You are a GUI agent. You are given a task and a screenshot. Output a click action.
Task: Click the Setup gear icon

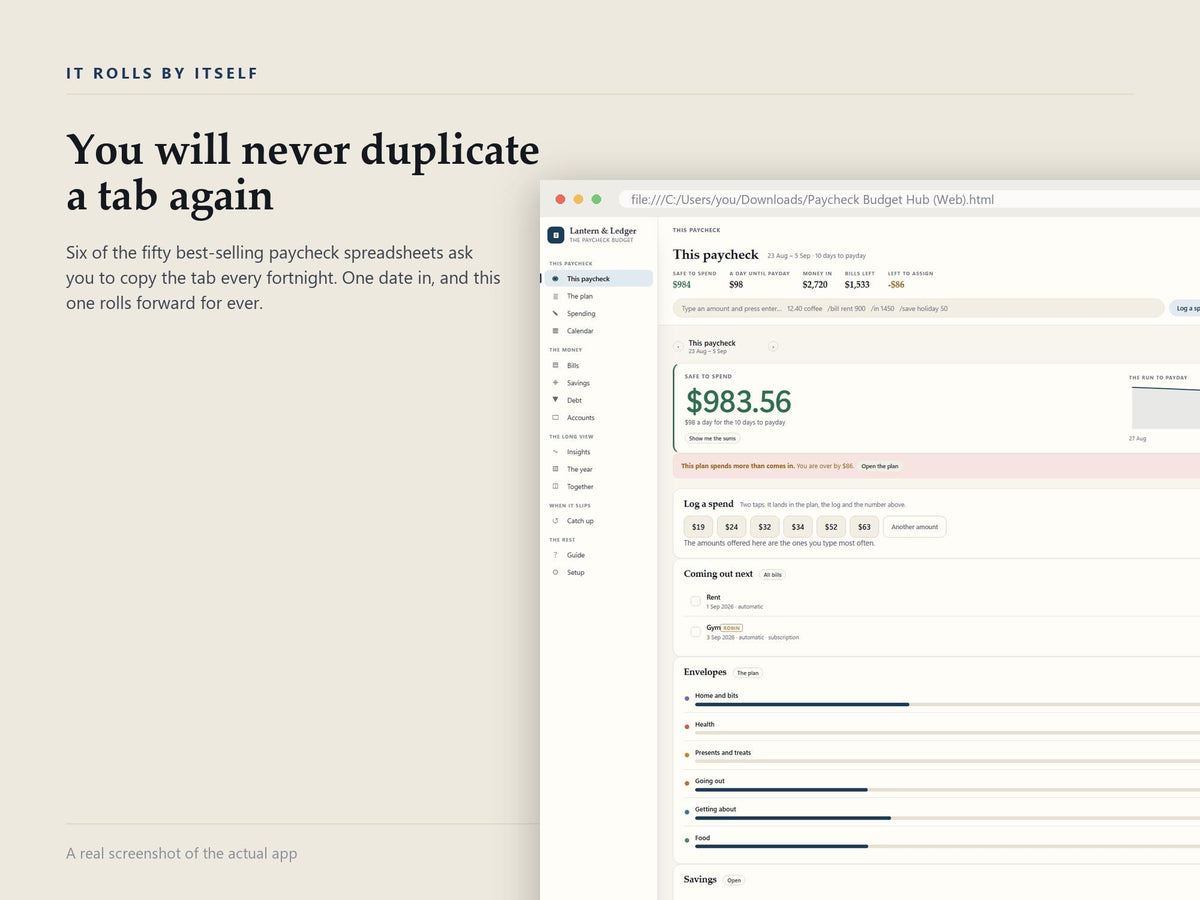[555, 572]
